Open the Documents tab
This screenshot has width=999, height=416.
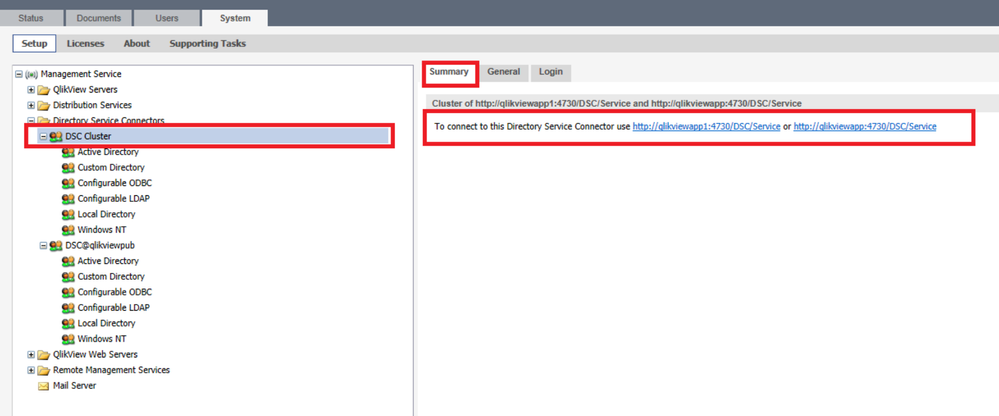click(x=99, y=18)
